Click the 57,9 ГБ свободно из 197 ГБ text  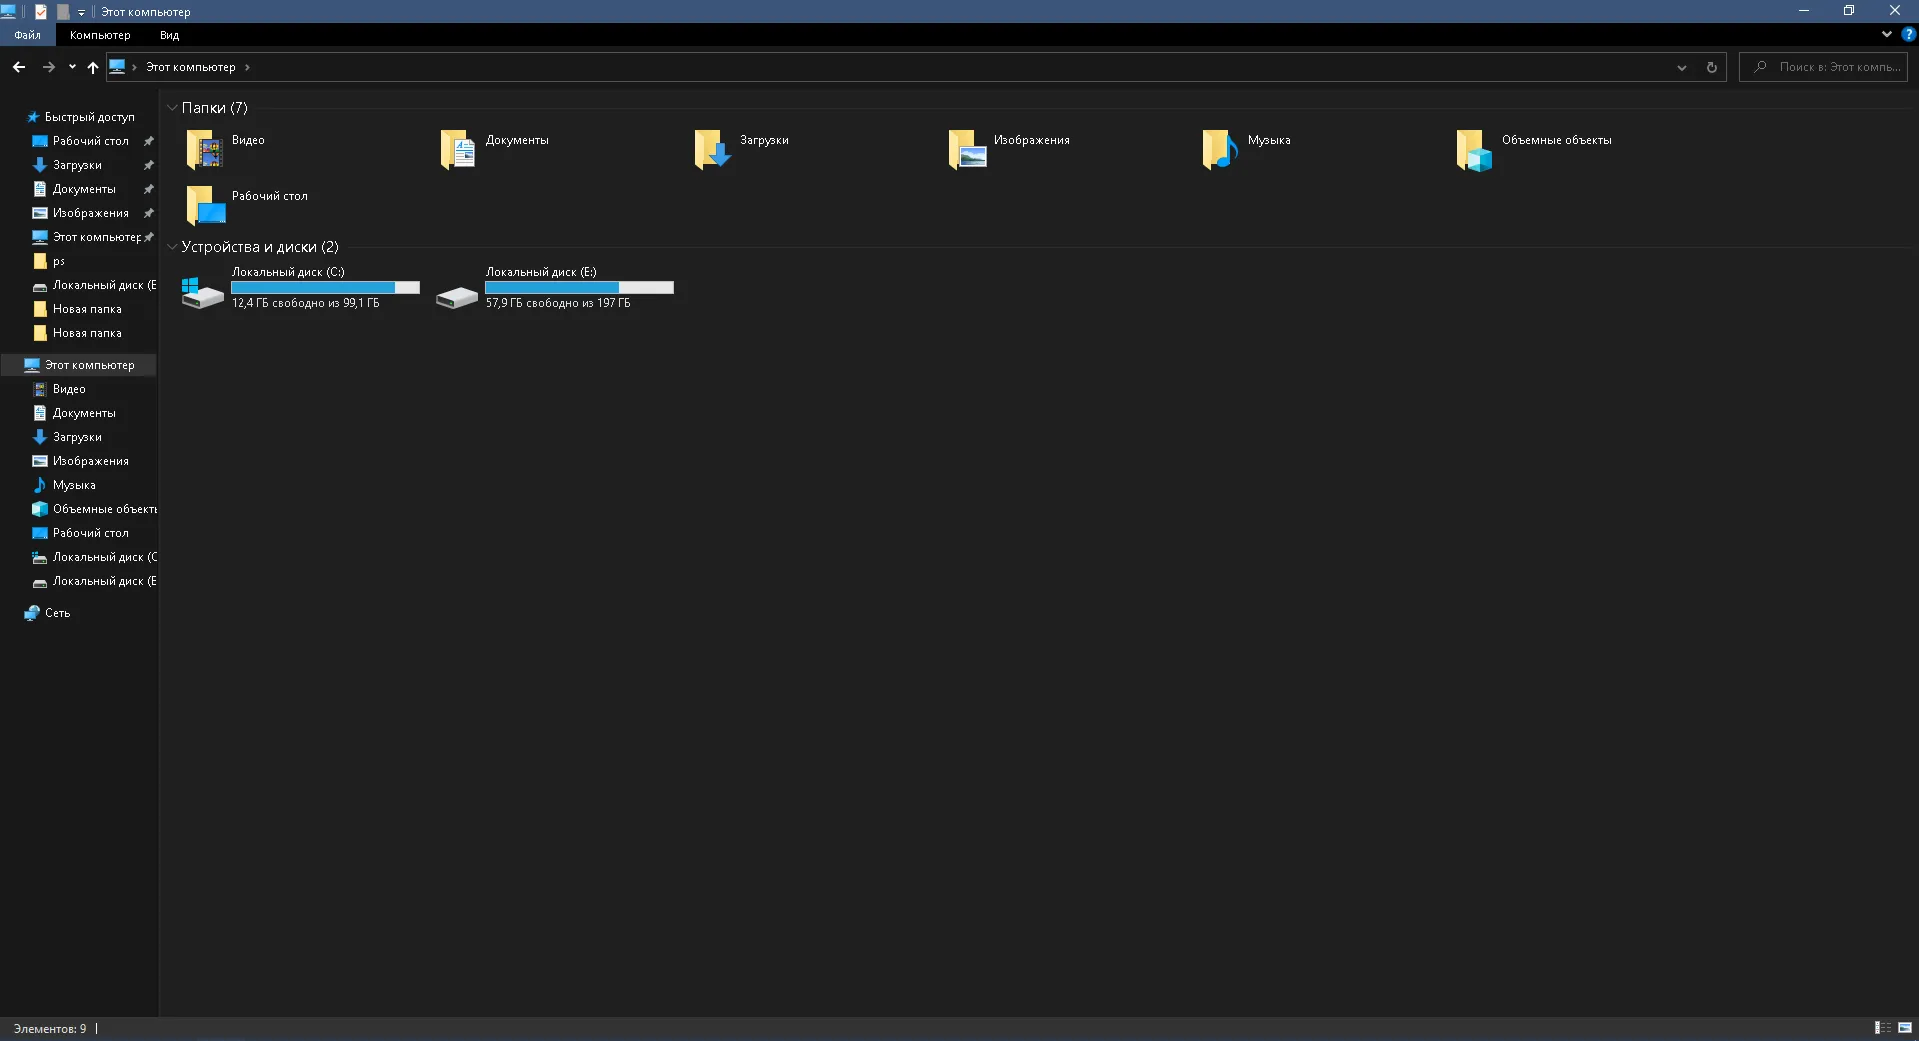[x=558, y=303]
